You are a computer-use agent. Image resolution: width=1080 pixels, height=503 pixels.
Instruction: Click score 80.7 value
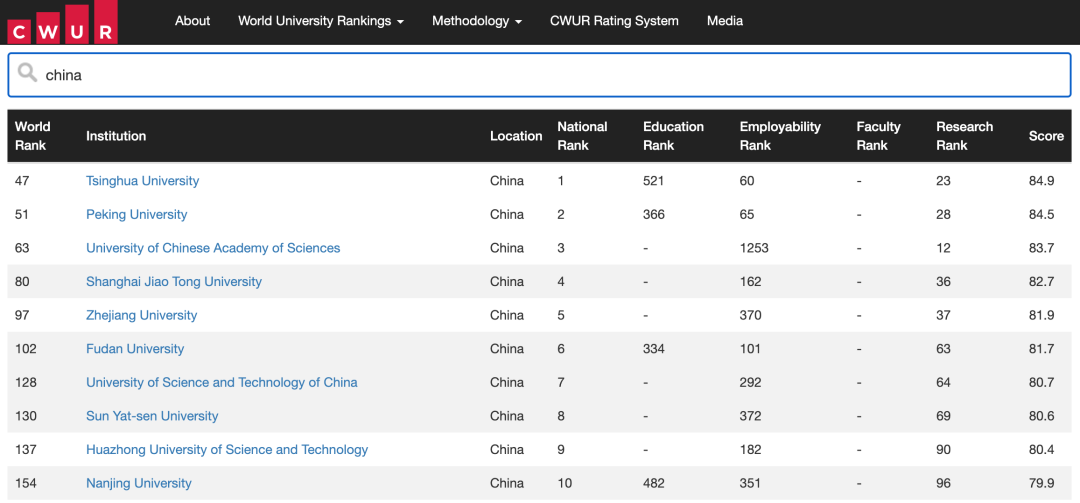point(1041,382)
